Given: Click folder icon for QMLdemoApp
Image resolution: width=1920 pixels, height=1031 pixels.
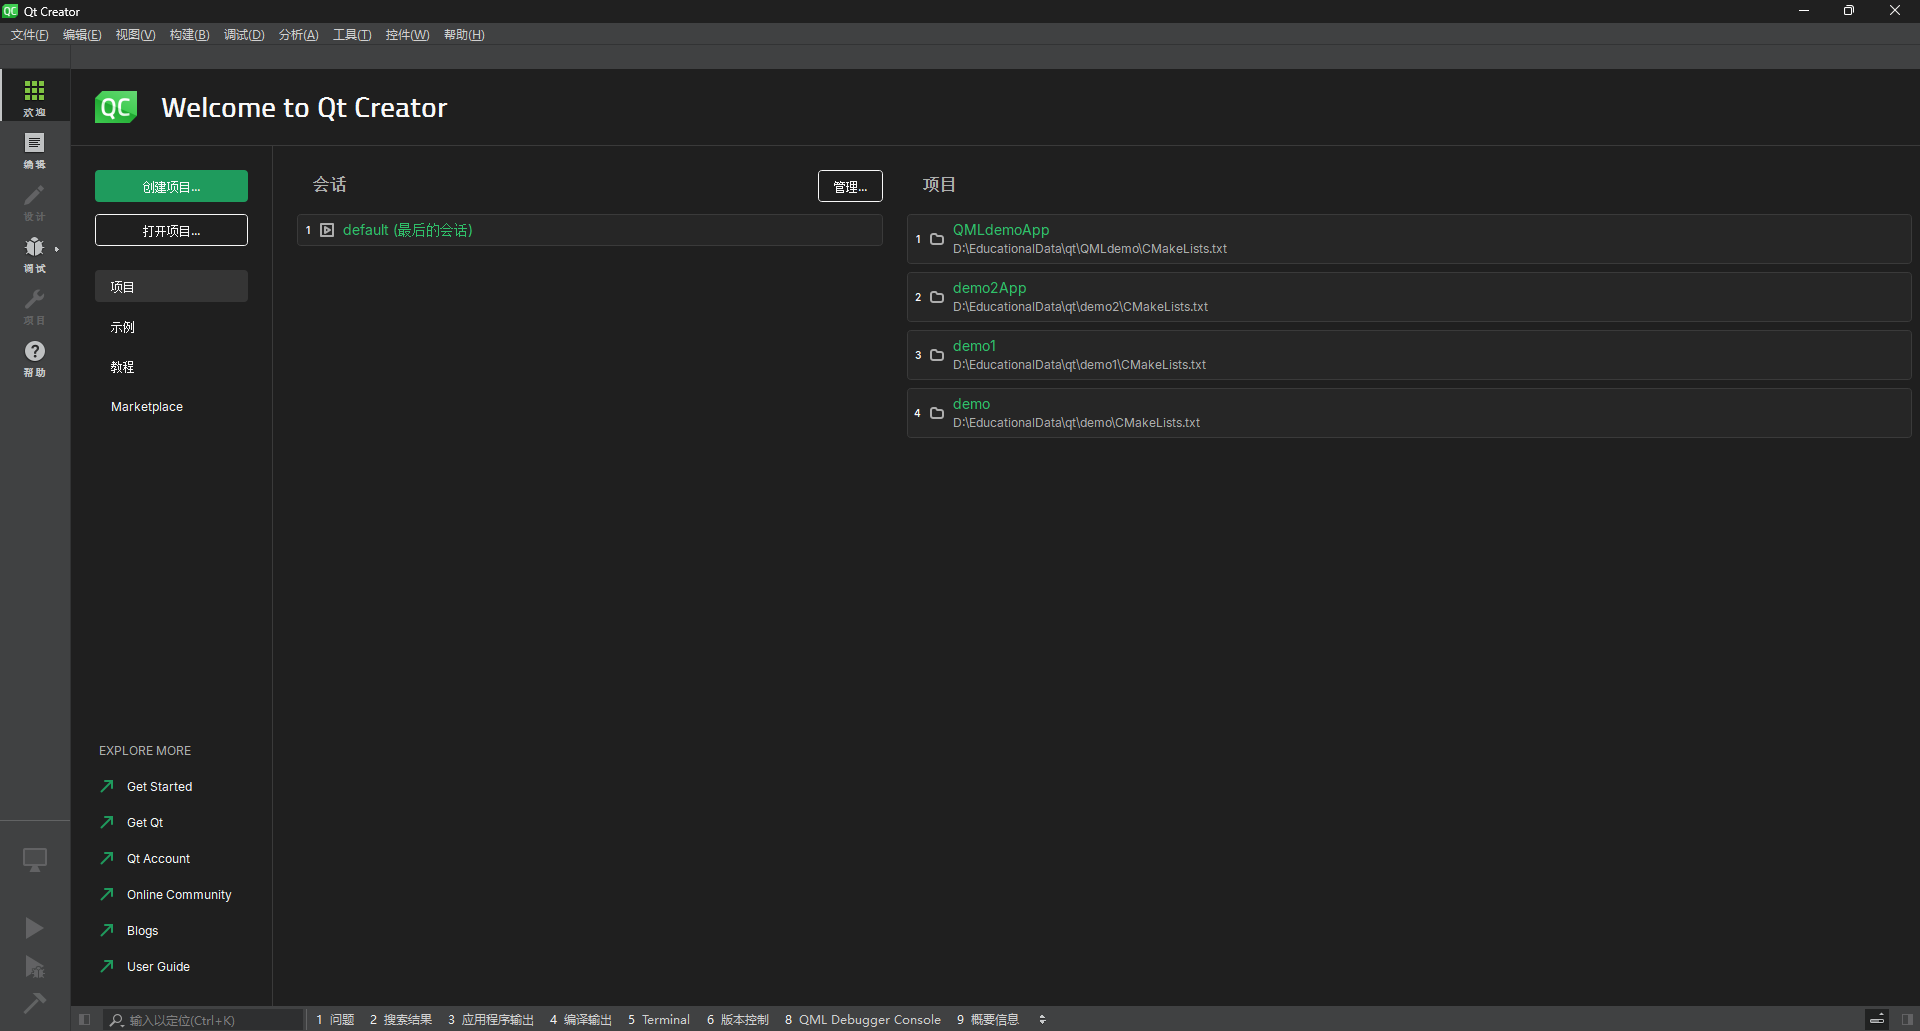Looking at the screenshot, I should click(937, 239).
